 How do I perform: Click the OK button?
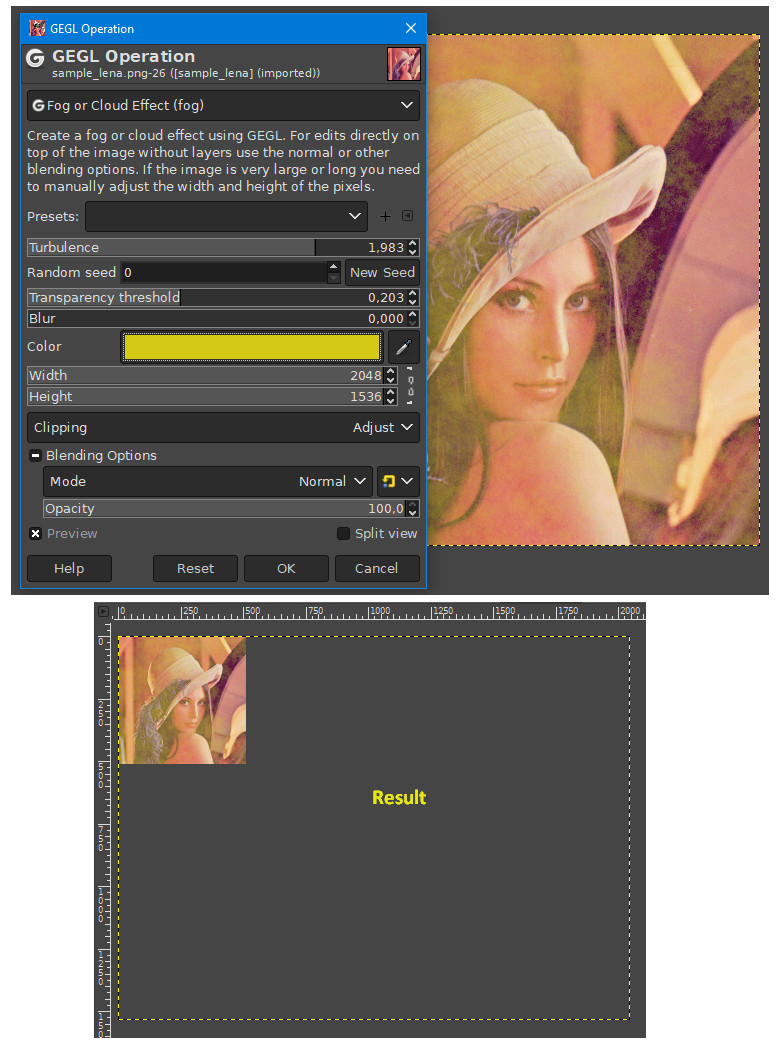coord(286,569)
